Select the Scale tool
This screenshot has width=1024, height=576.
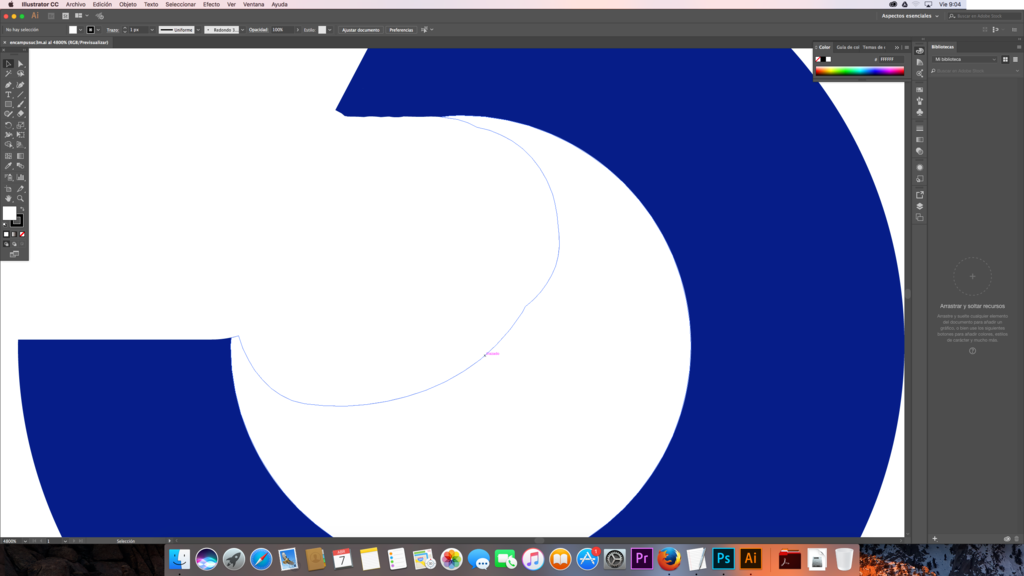(20, 125)
